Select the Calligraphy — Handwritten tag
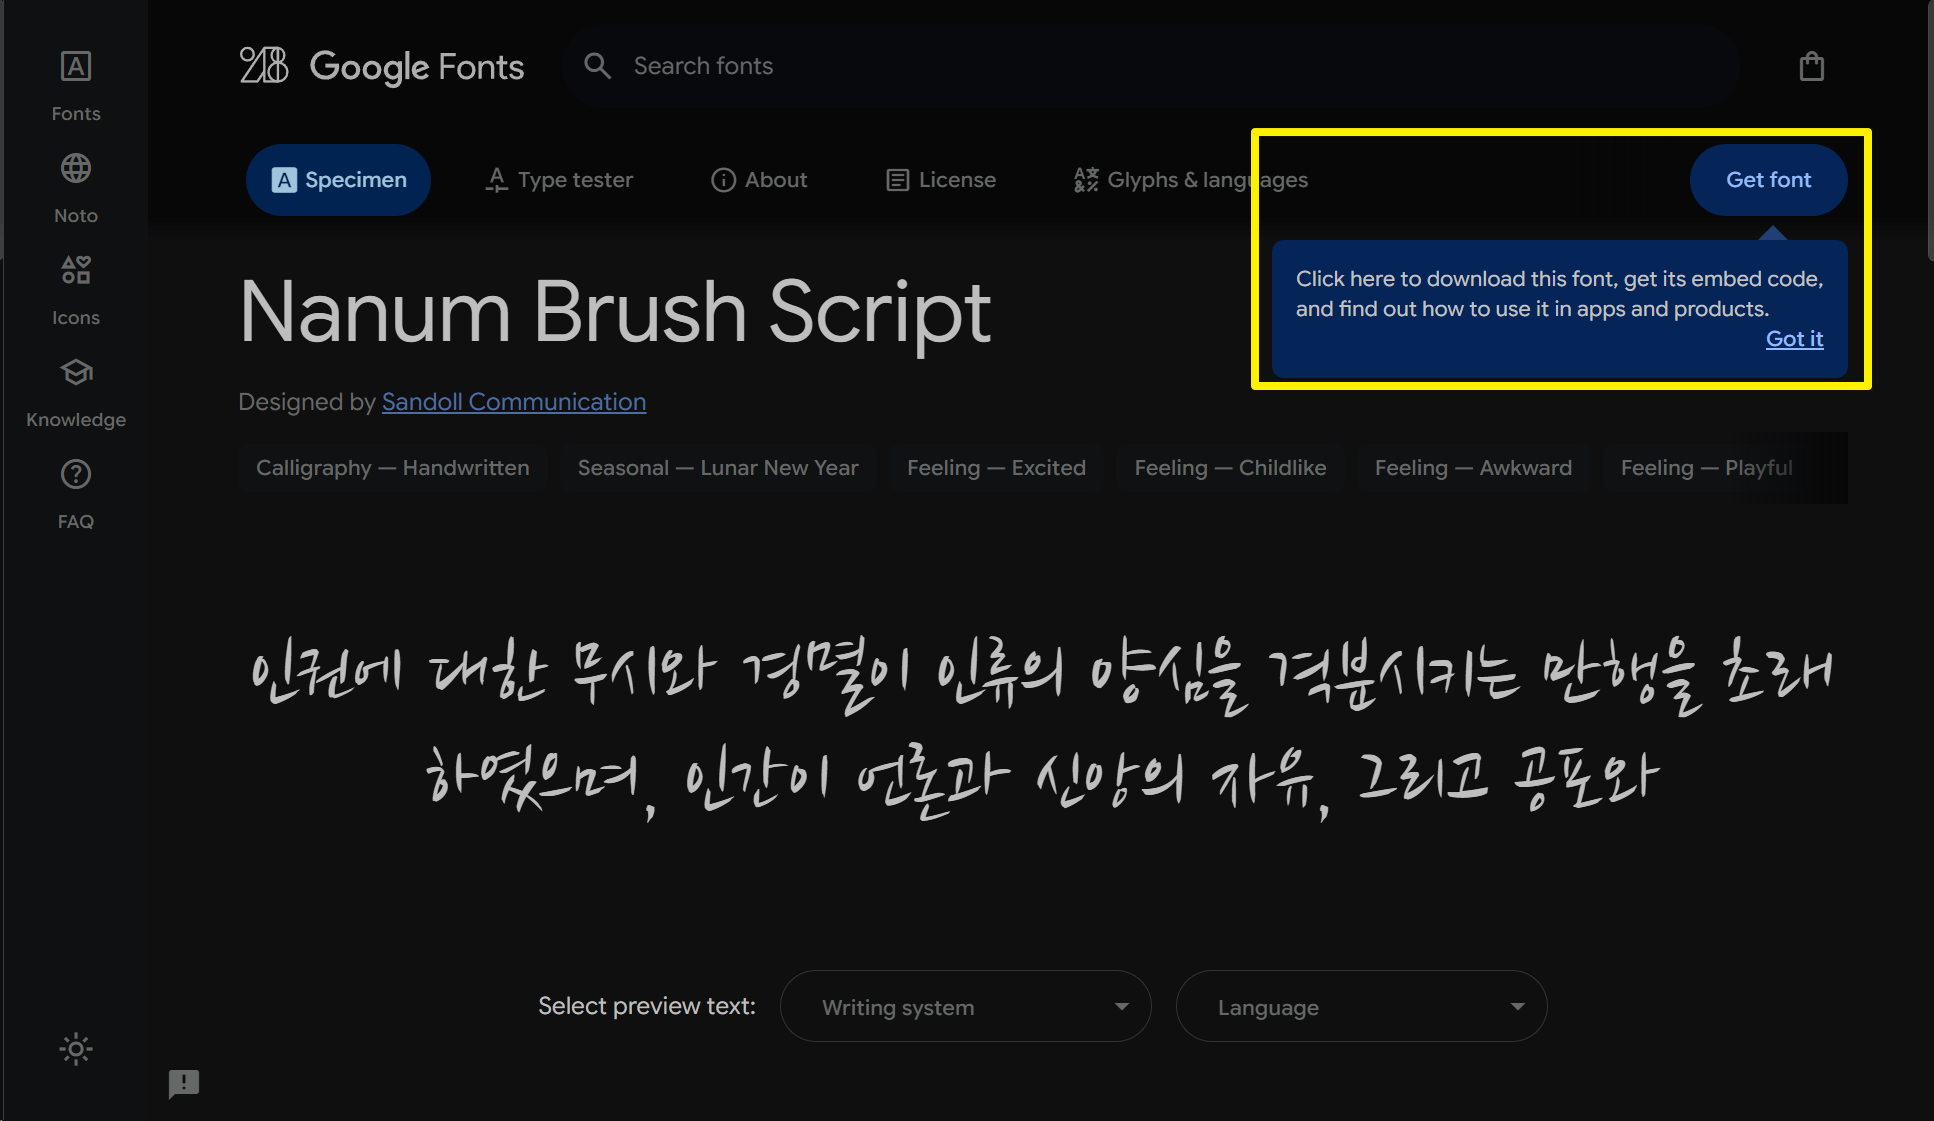 click(392, 468)
